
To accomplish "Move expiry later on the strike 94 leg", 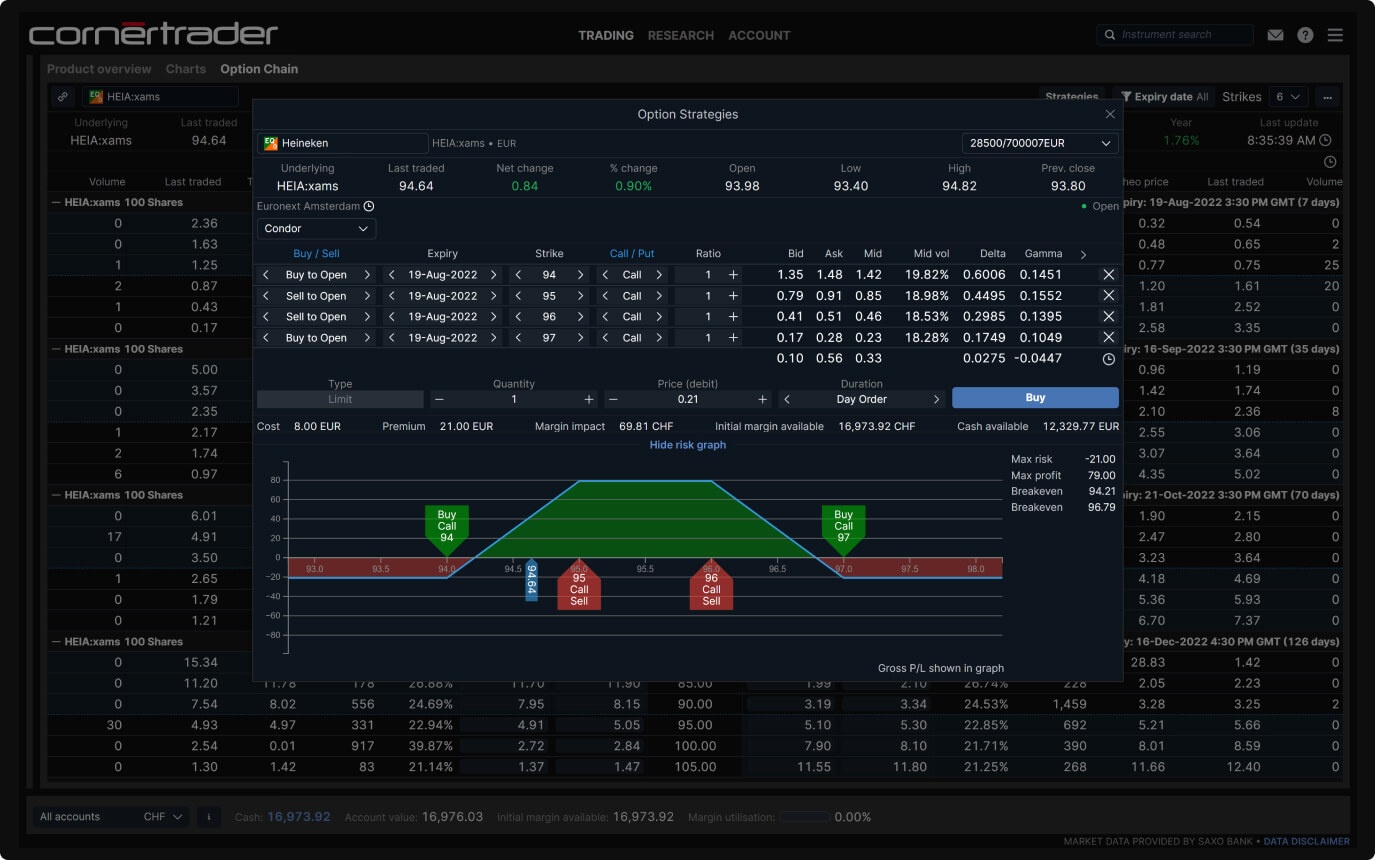I will tap(493, 274).
